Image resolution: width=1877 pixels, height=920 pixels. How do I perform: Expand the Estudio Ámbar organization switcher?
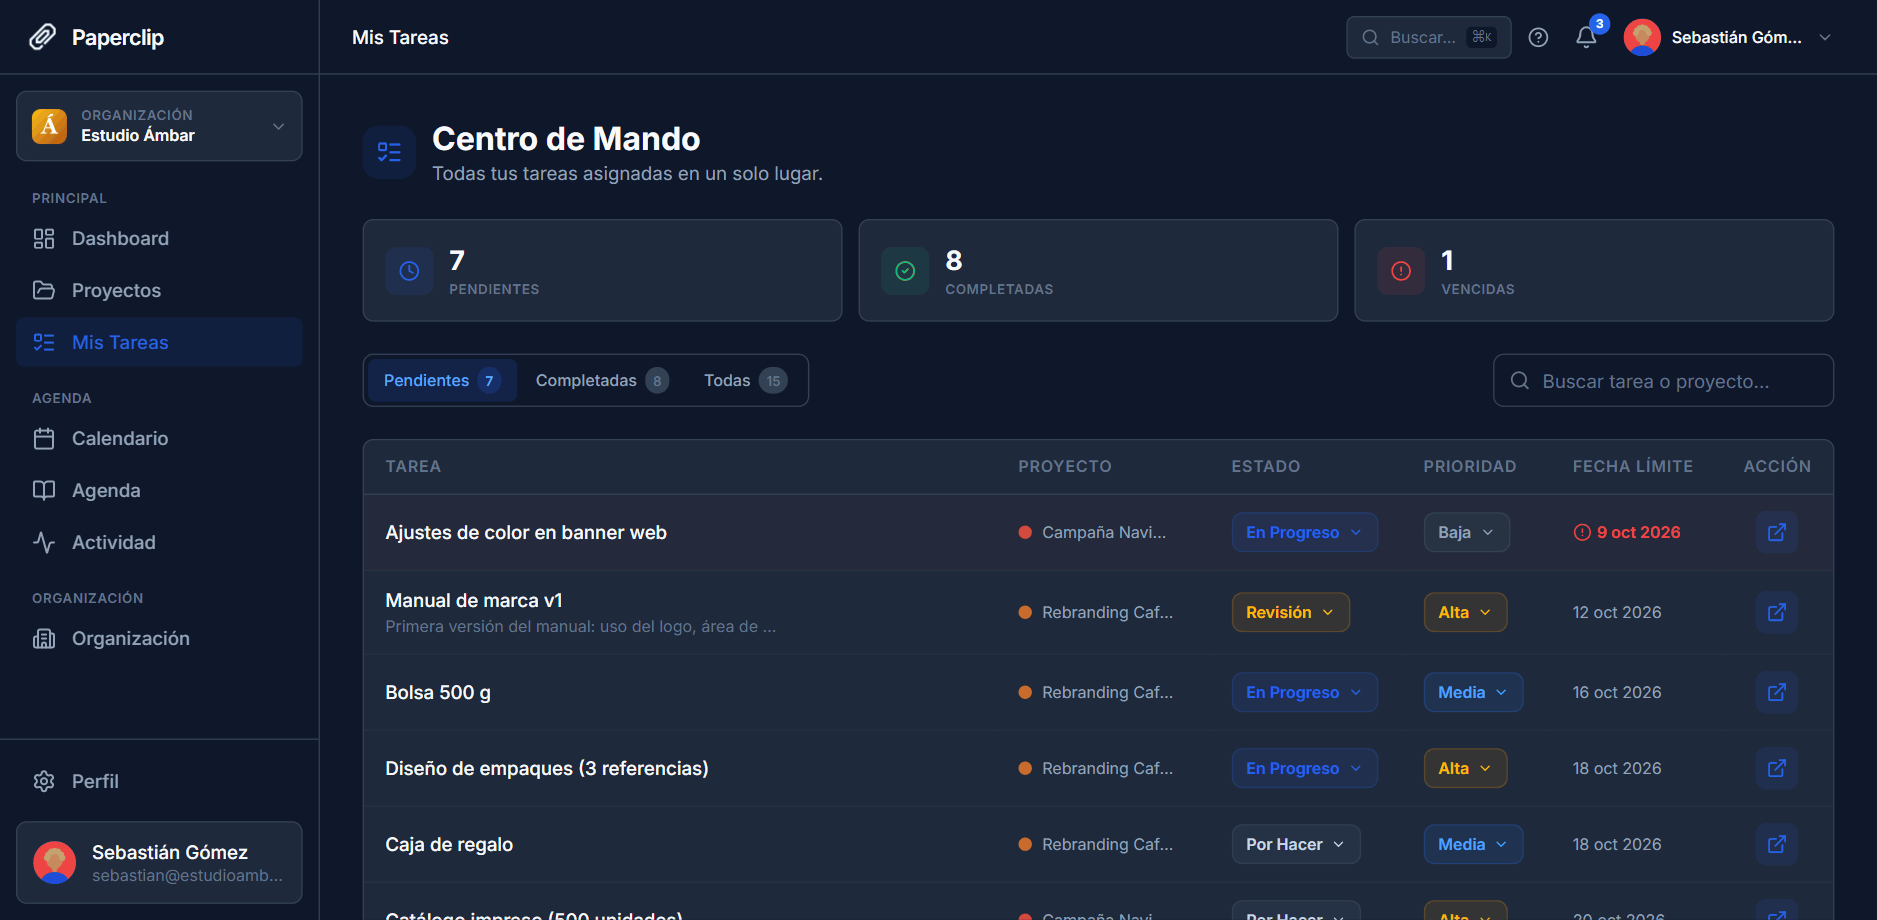[x=159, y=126]
